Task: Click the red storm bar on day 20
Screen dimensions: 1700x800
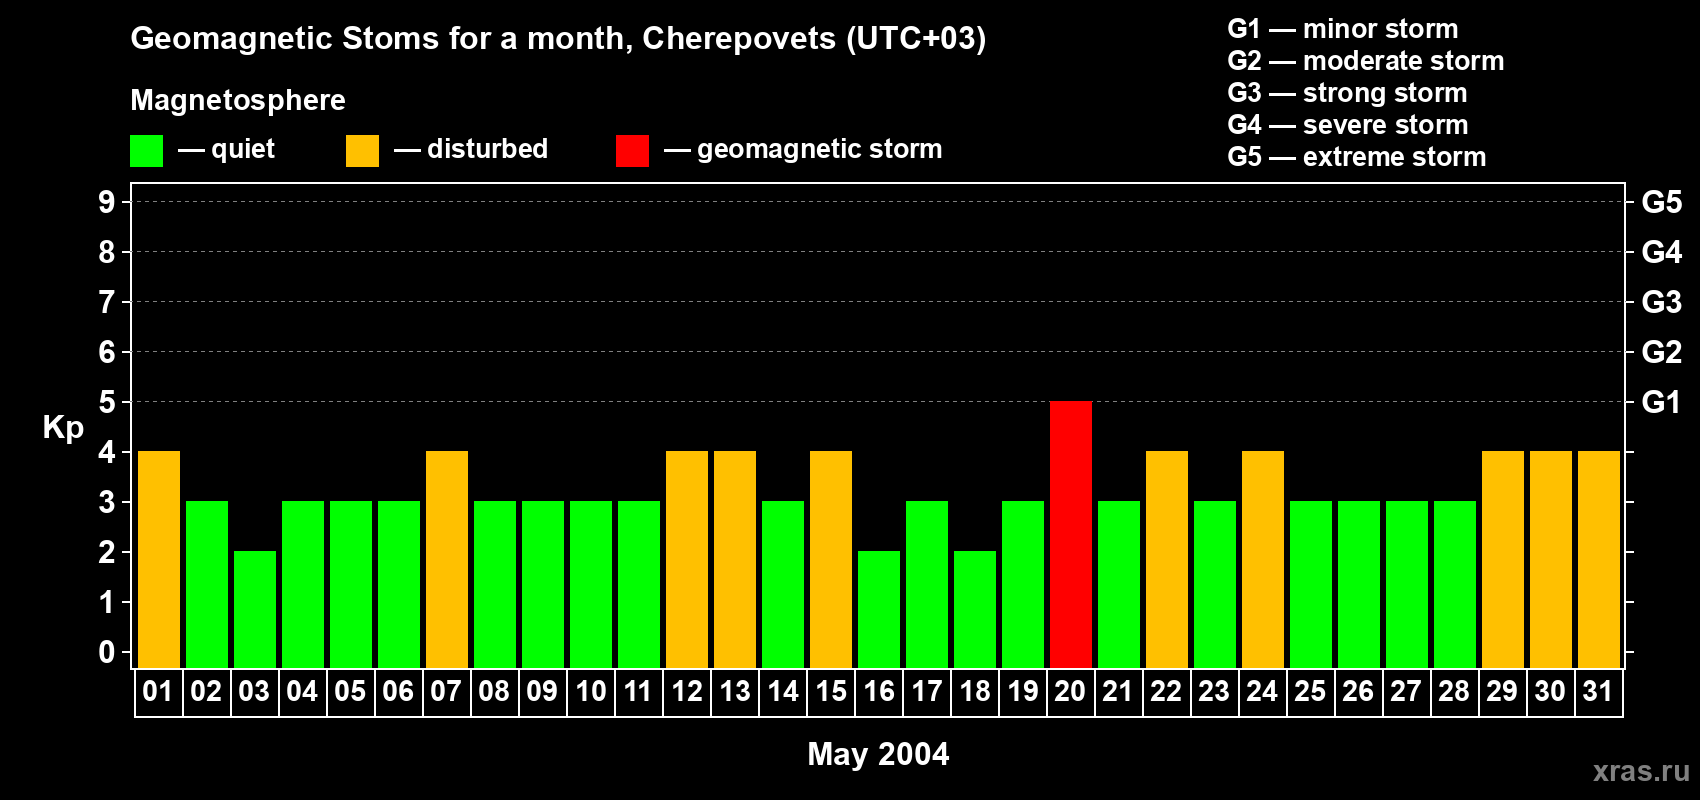Action: tap(1070, 534)
